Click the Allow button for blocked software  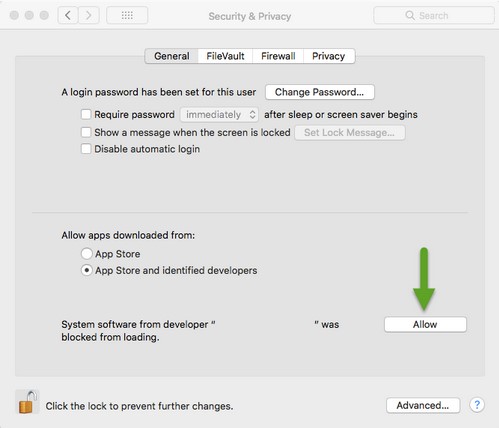pyautogui.click(x=425, y=324)
